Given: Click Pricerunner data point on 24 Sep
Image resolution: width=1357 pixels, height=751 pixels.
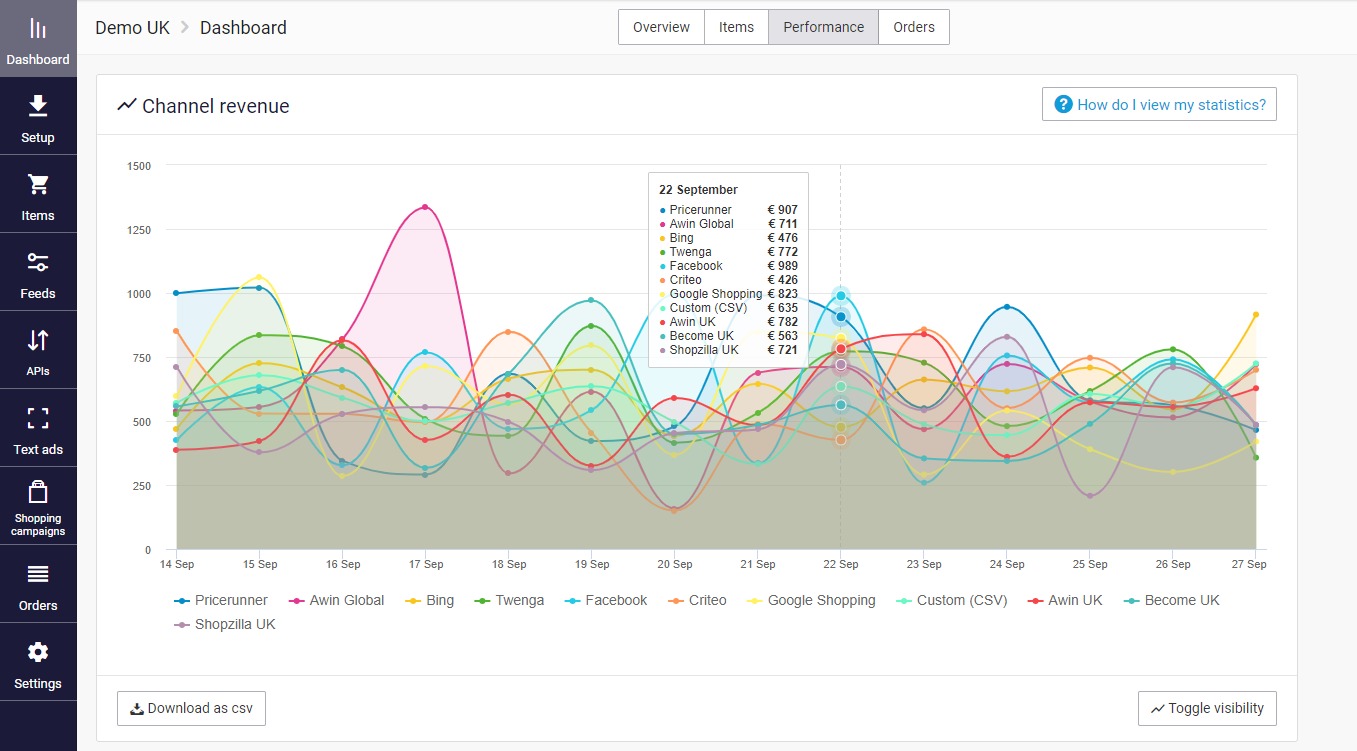Looking at the screenshot, I should tap(1007, 307).
